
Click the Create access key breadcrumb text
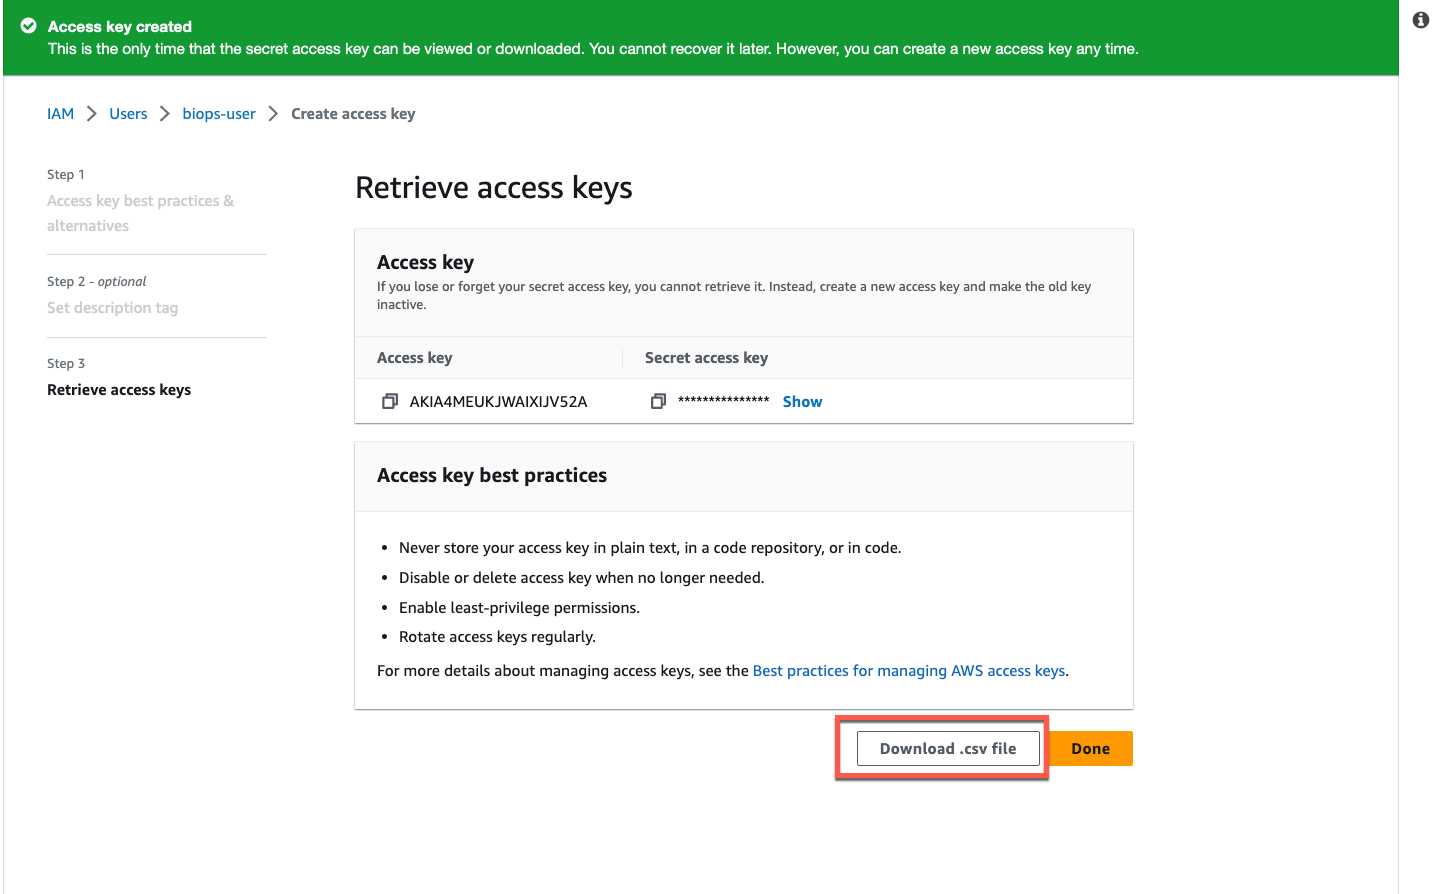[x=353, y=114]
